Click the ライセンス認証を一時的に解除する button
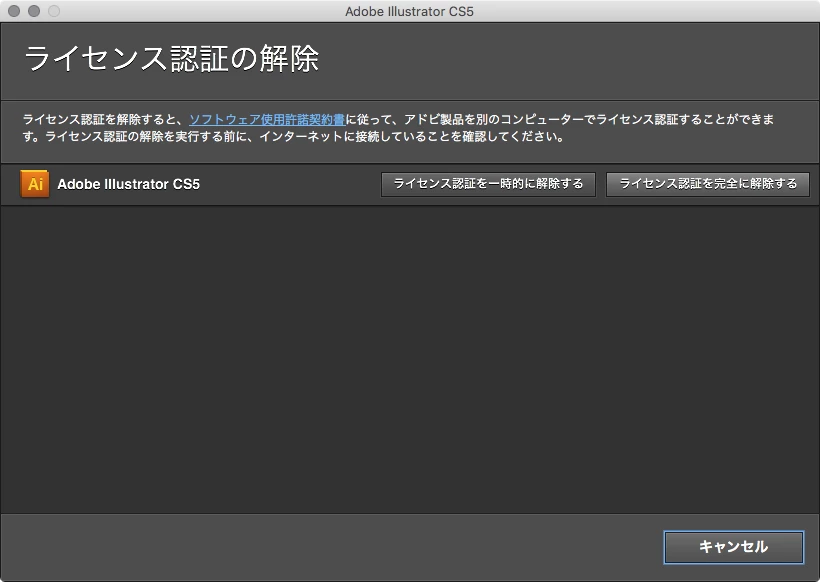Viewport: 820px width, 582px height. tap(488, 184)
